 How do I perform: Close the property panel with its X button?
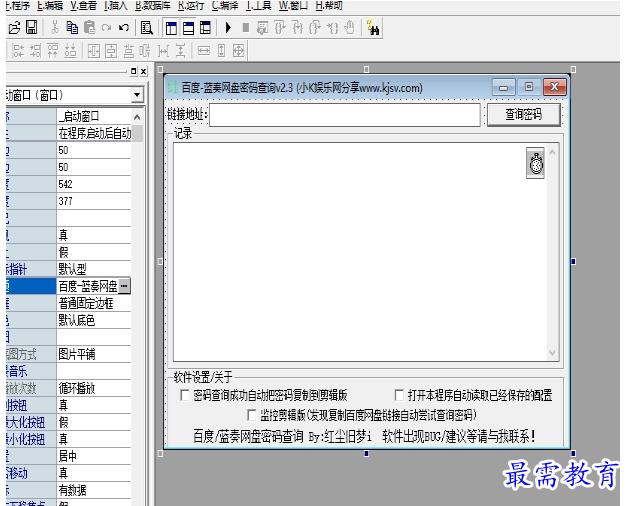coord(144,71)
